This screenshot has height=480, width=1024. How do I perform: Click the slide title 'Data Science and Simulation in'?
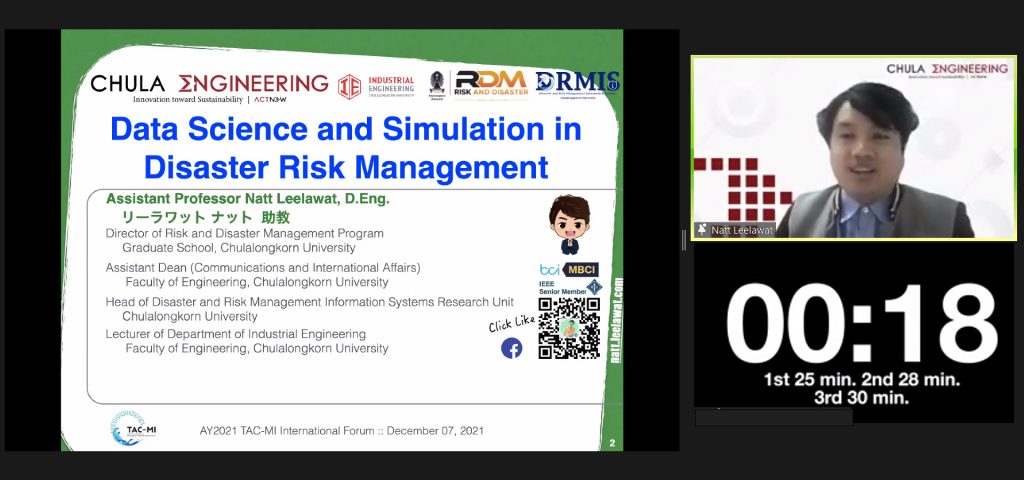tap(345, 129)
